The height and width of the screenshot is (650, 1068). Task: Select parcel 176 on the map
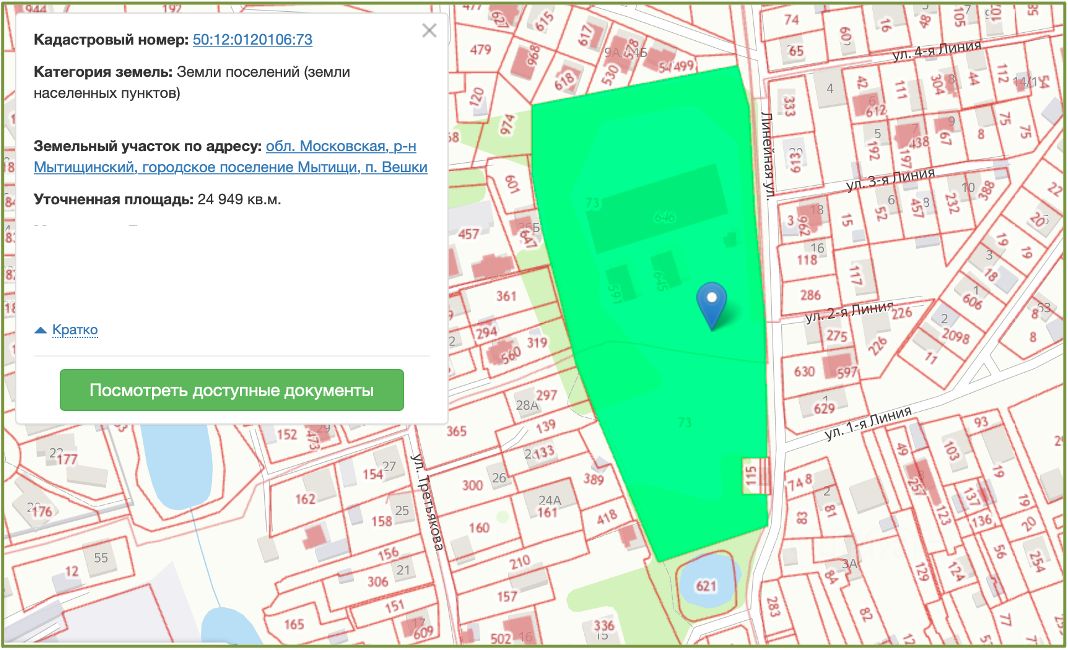(42, 510)
